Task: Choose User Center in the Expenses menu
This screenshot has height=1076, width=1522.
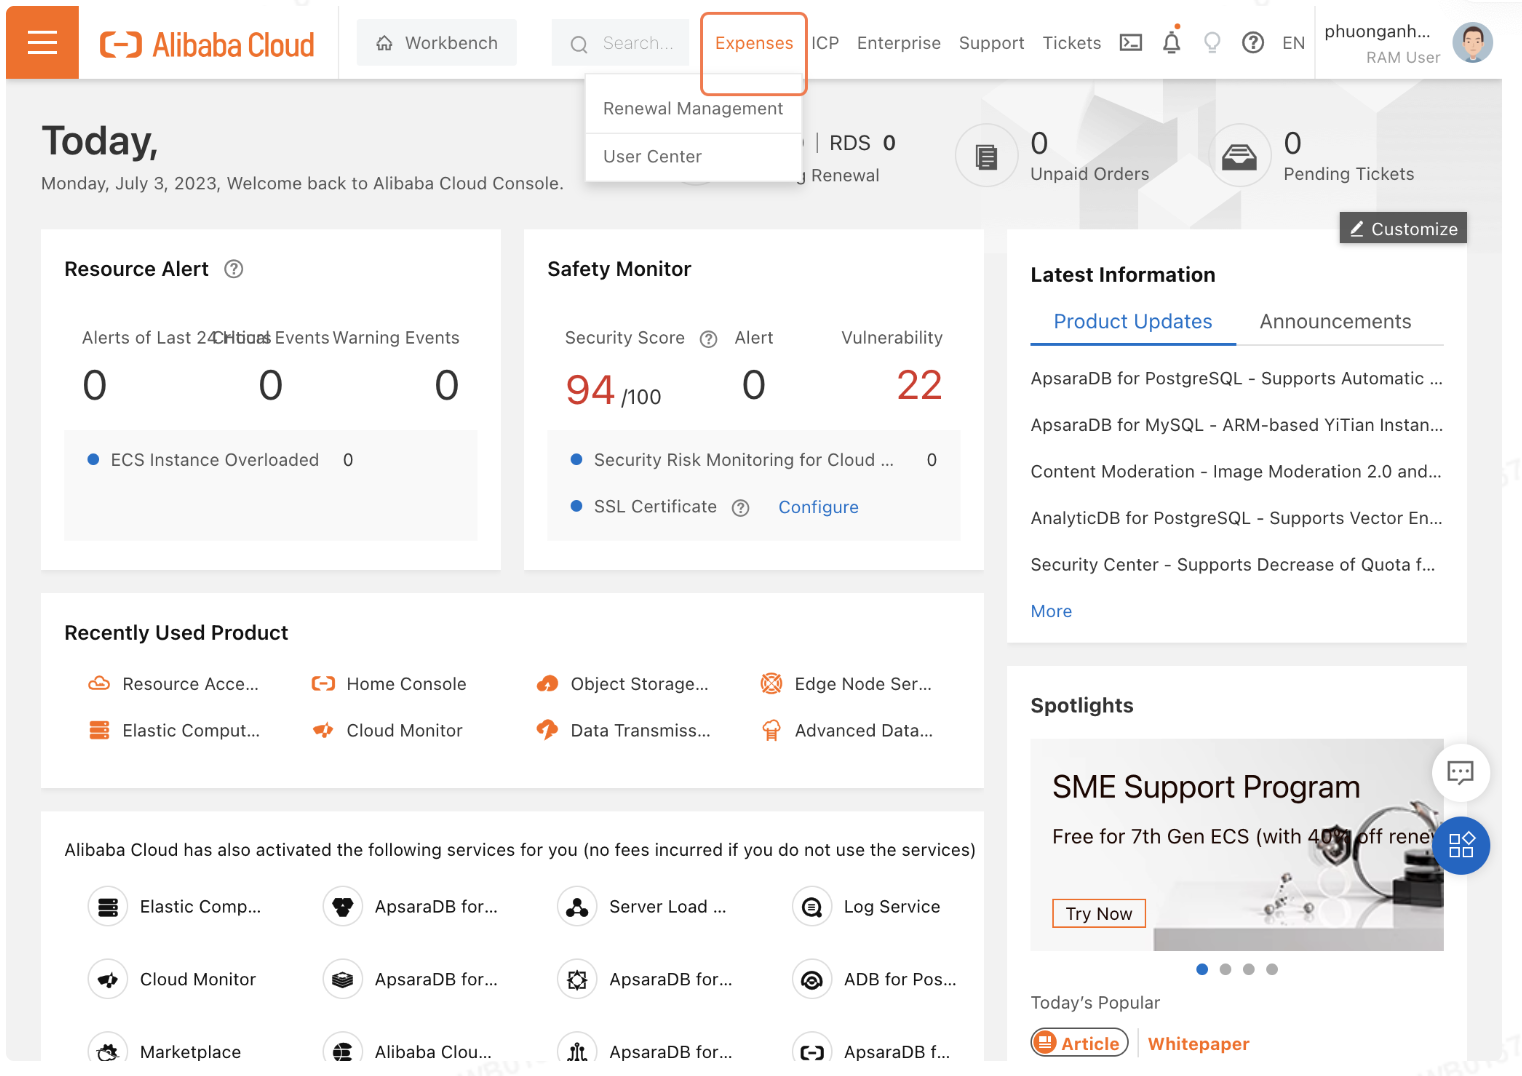Action: click(x=652, y=157)
